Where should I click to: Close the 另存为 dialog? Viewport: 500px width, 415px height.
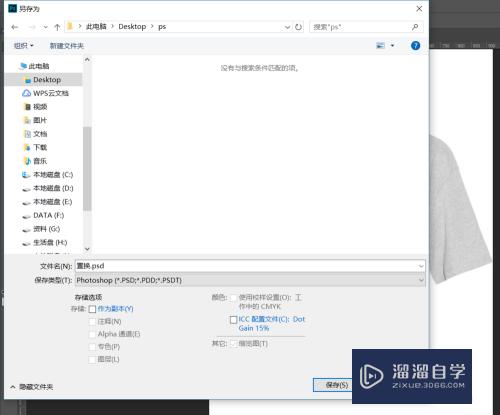point(419,9)
